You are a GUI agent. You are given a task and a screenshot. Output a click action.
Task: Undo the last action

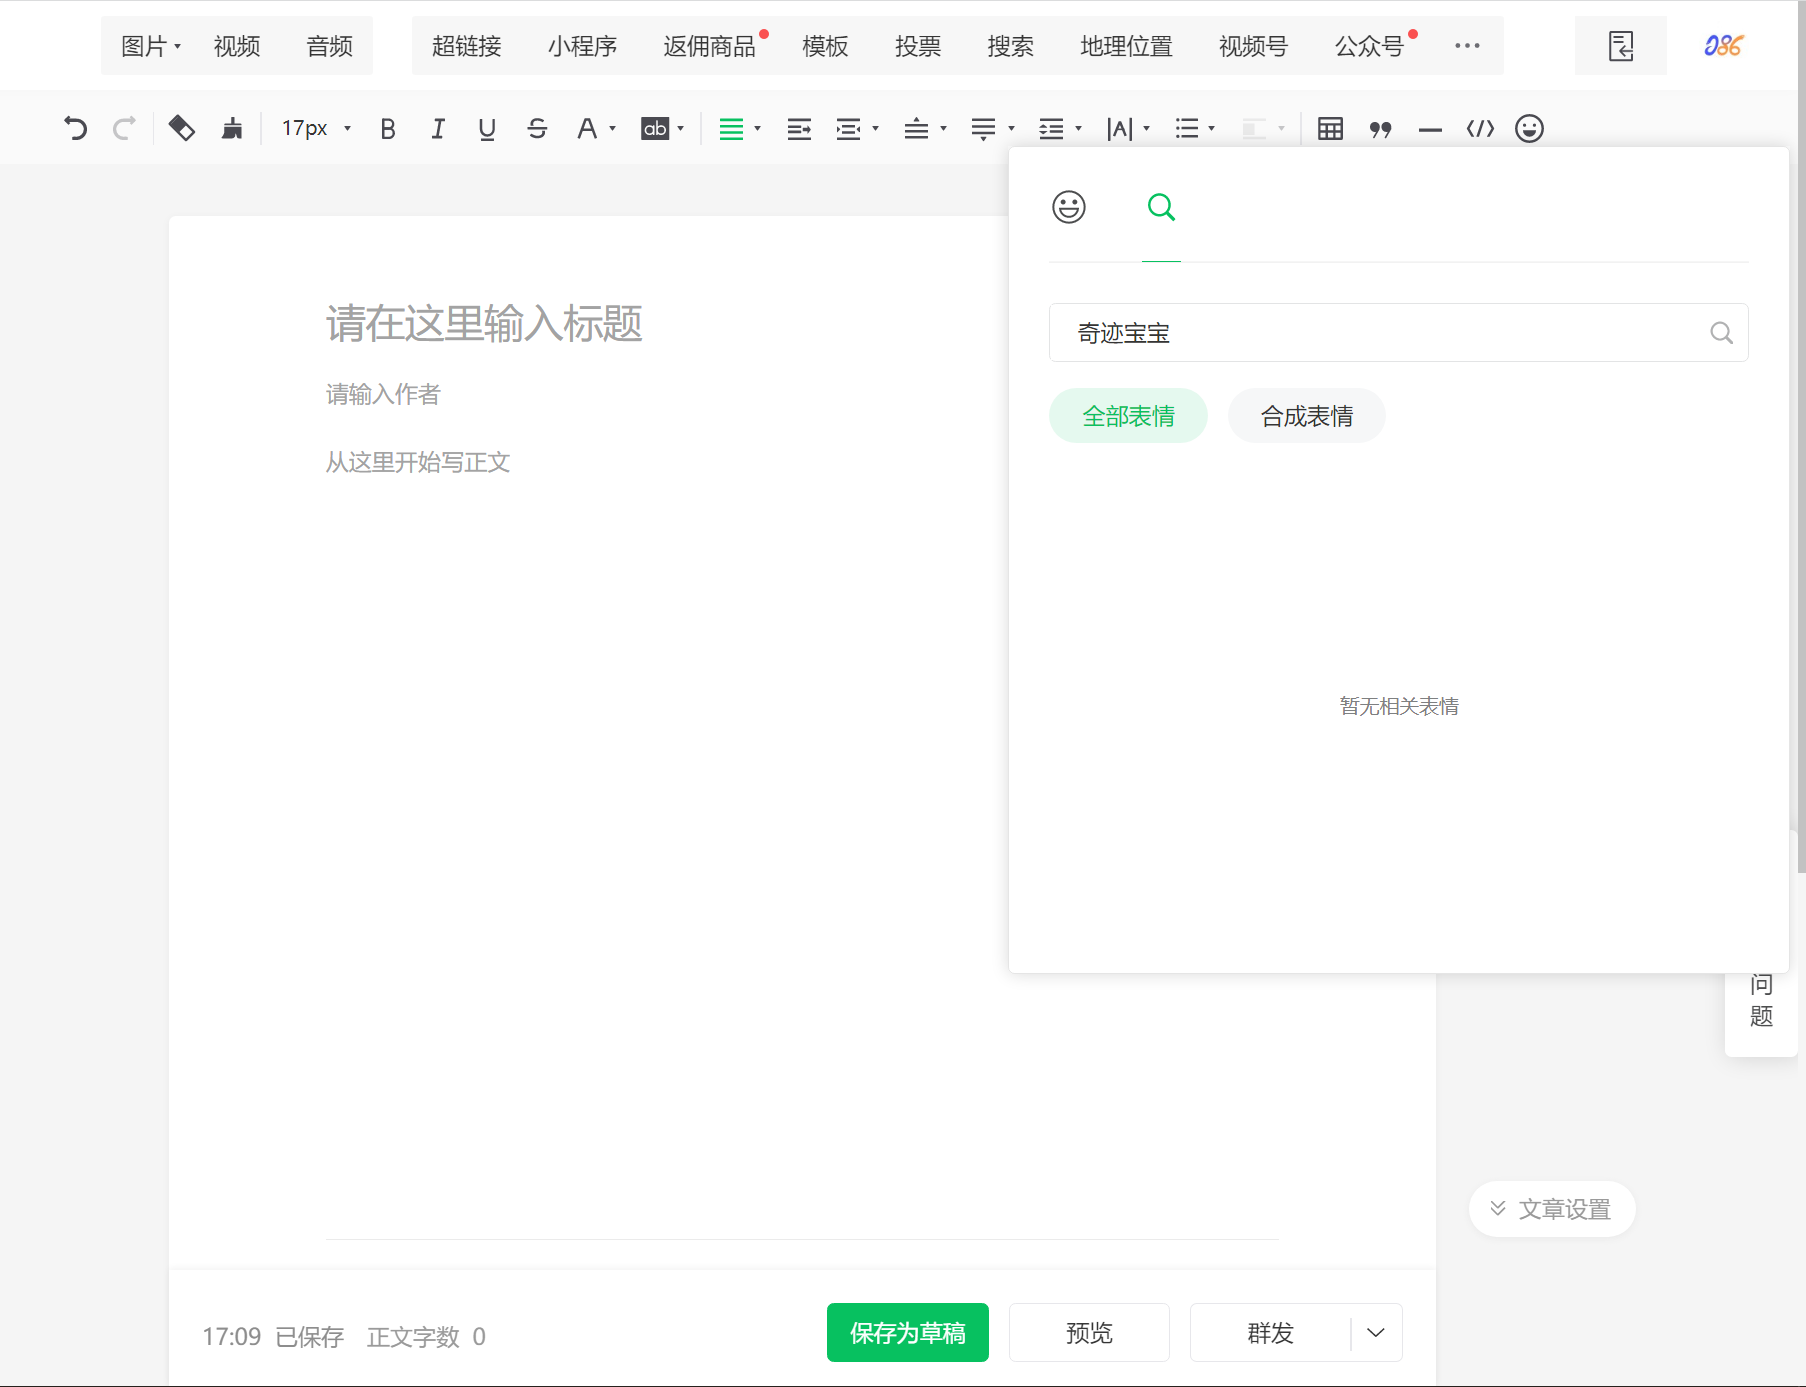click(75, 128)
